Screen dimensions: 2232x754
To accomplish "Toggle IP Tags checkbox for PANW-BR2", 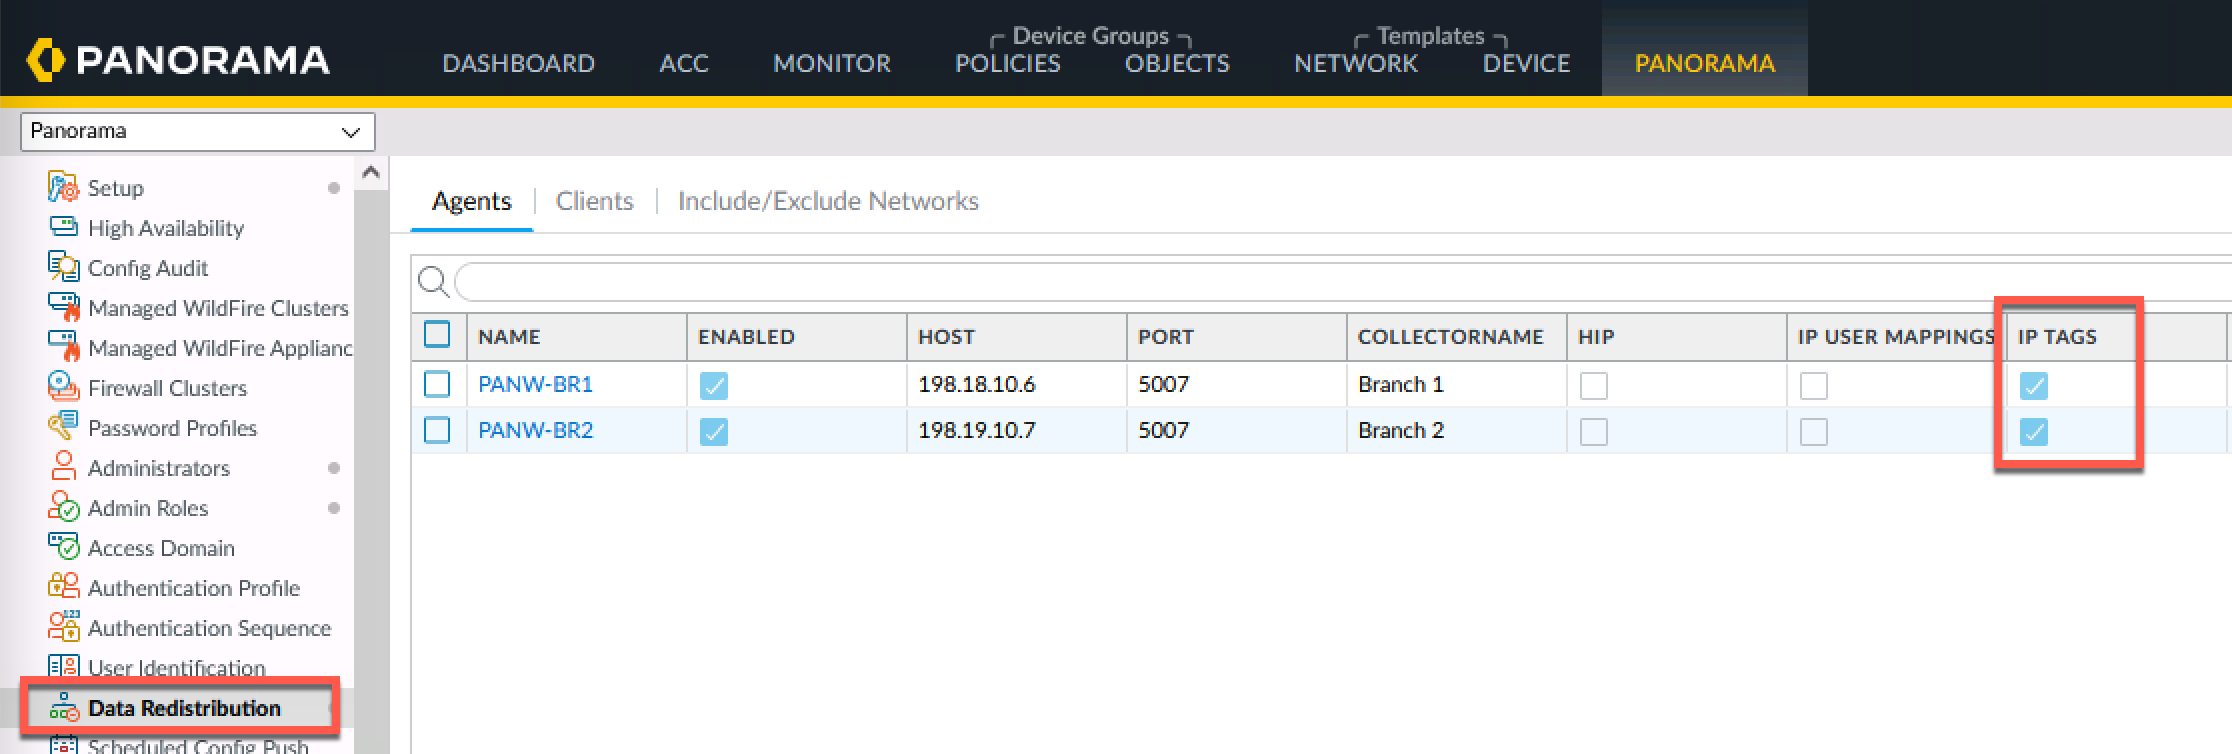I will [x=2033, y=431].
